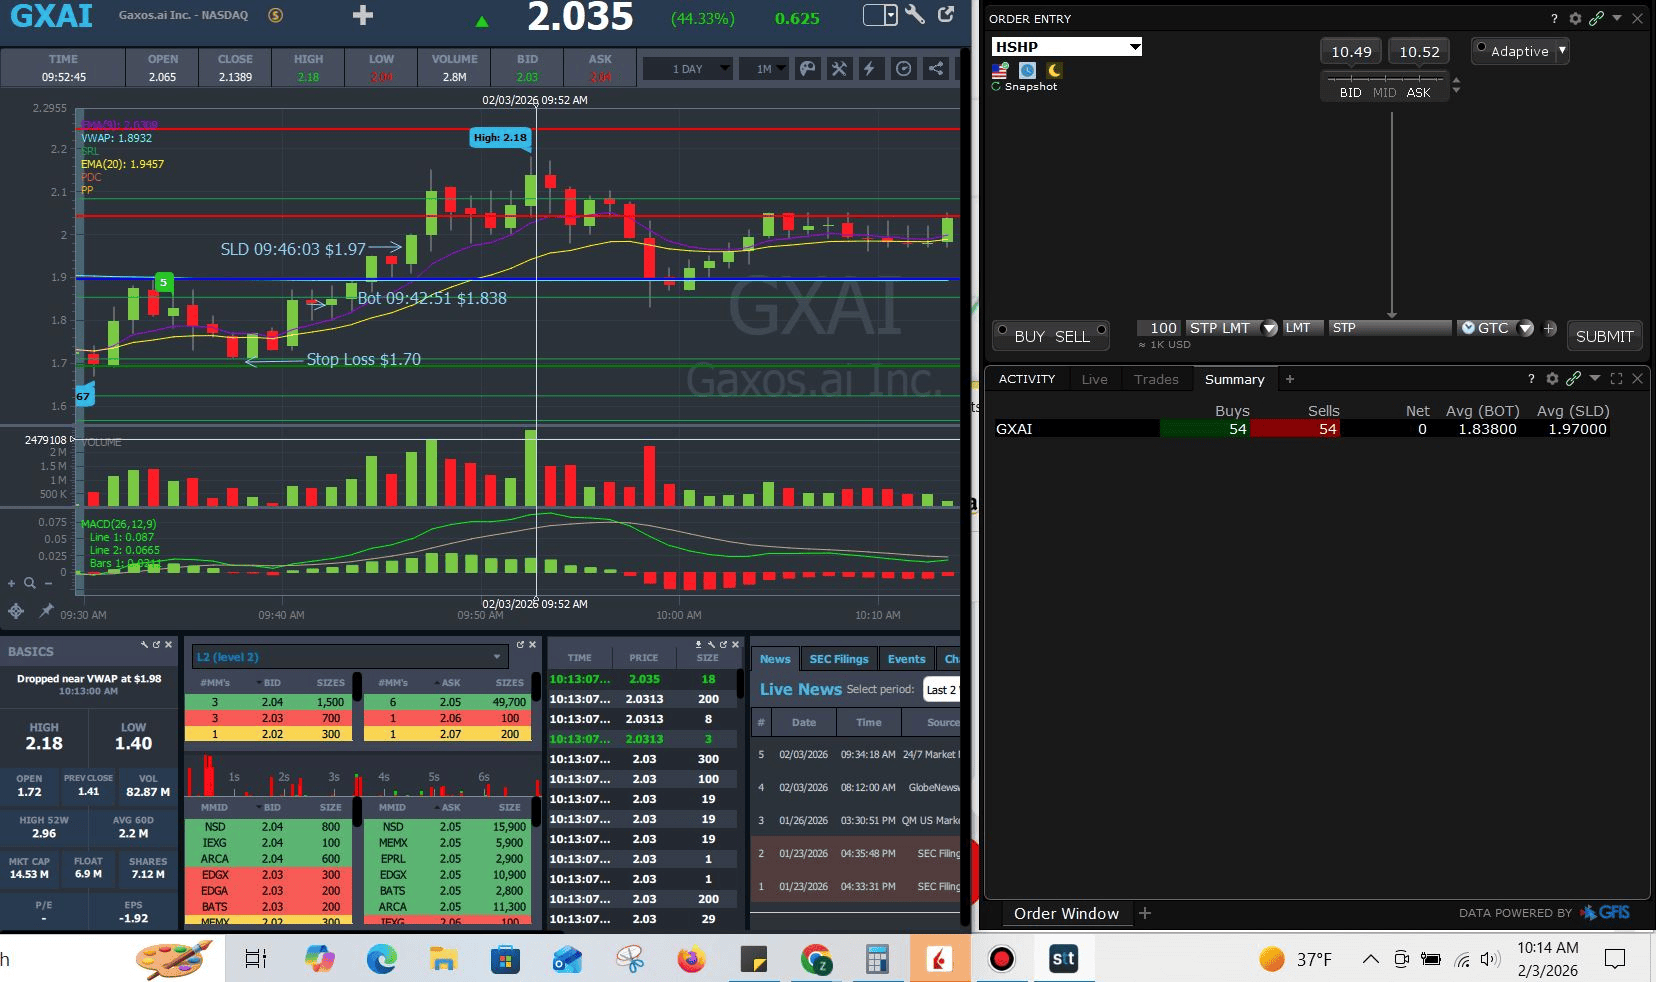
Task: Click the crosshair icon below the chart
Action: [x=16, y=611]
